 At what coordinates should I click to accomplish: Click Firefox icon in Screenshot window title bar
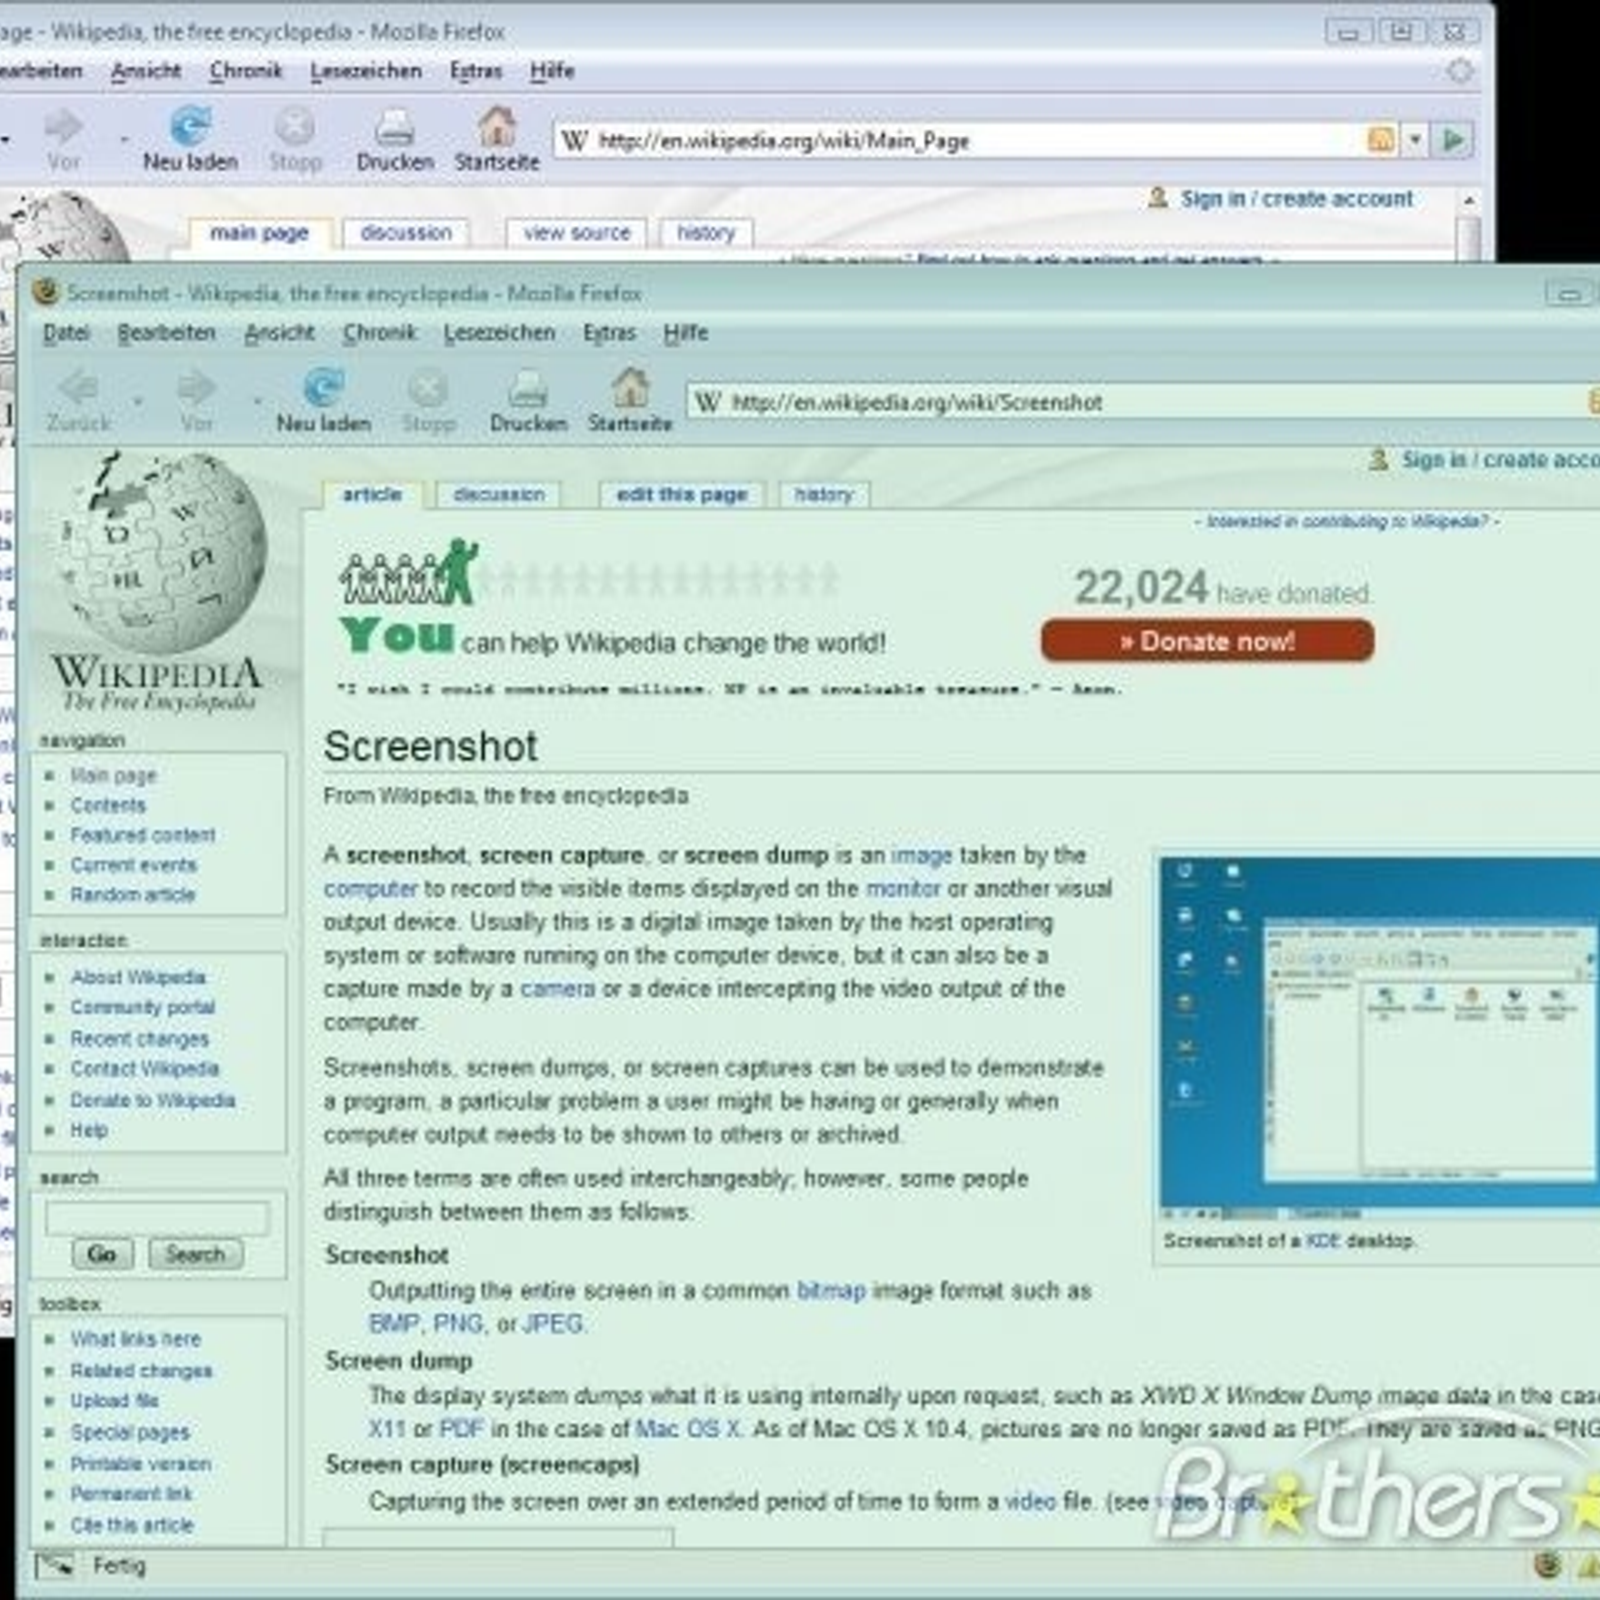pos(45,292)
